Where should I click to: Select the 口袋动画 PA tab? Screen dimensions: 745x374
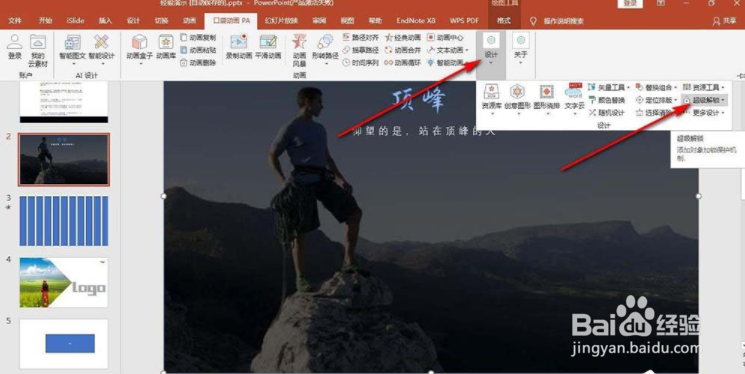(231, 21)
